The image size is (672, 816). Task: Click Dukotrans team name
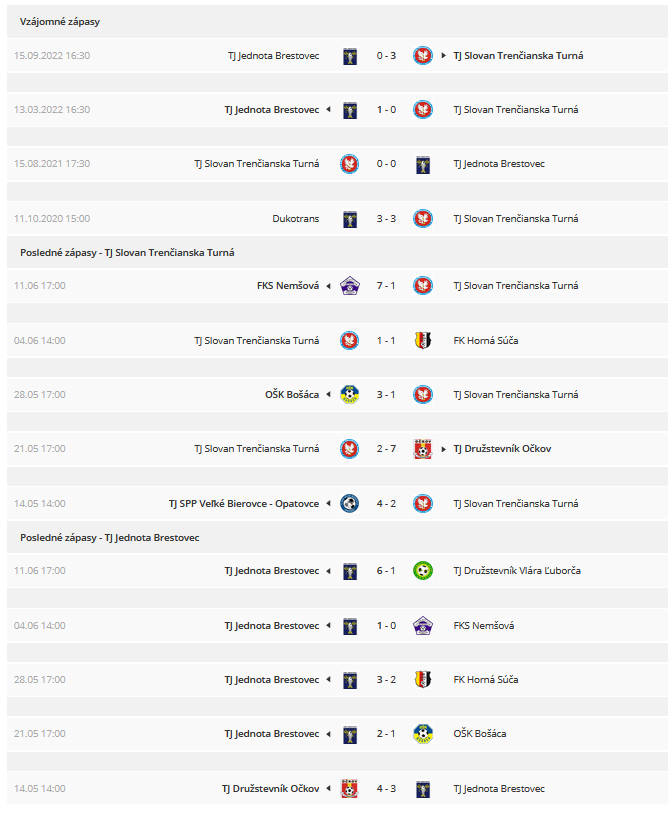tap(296, 219)
